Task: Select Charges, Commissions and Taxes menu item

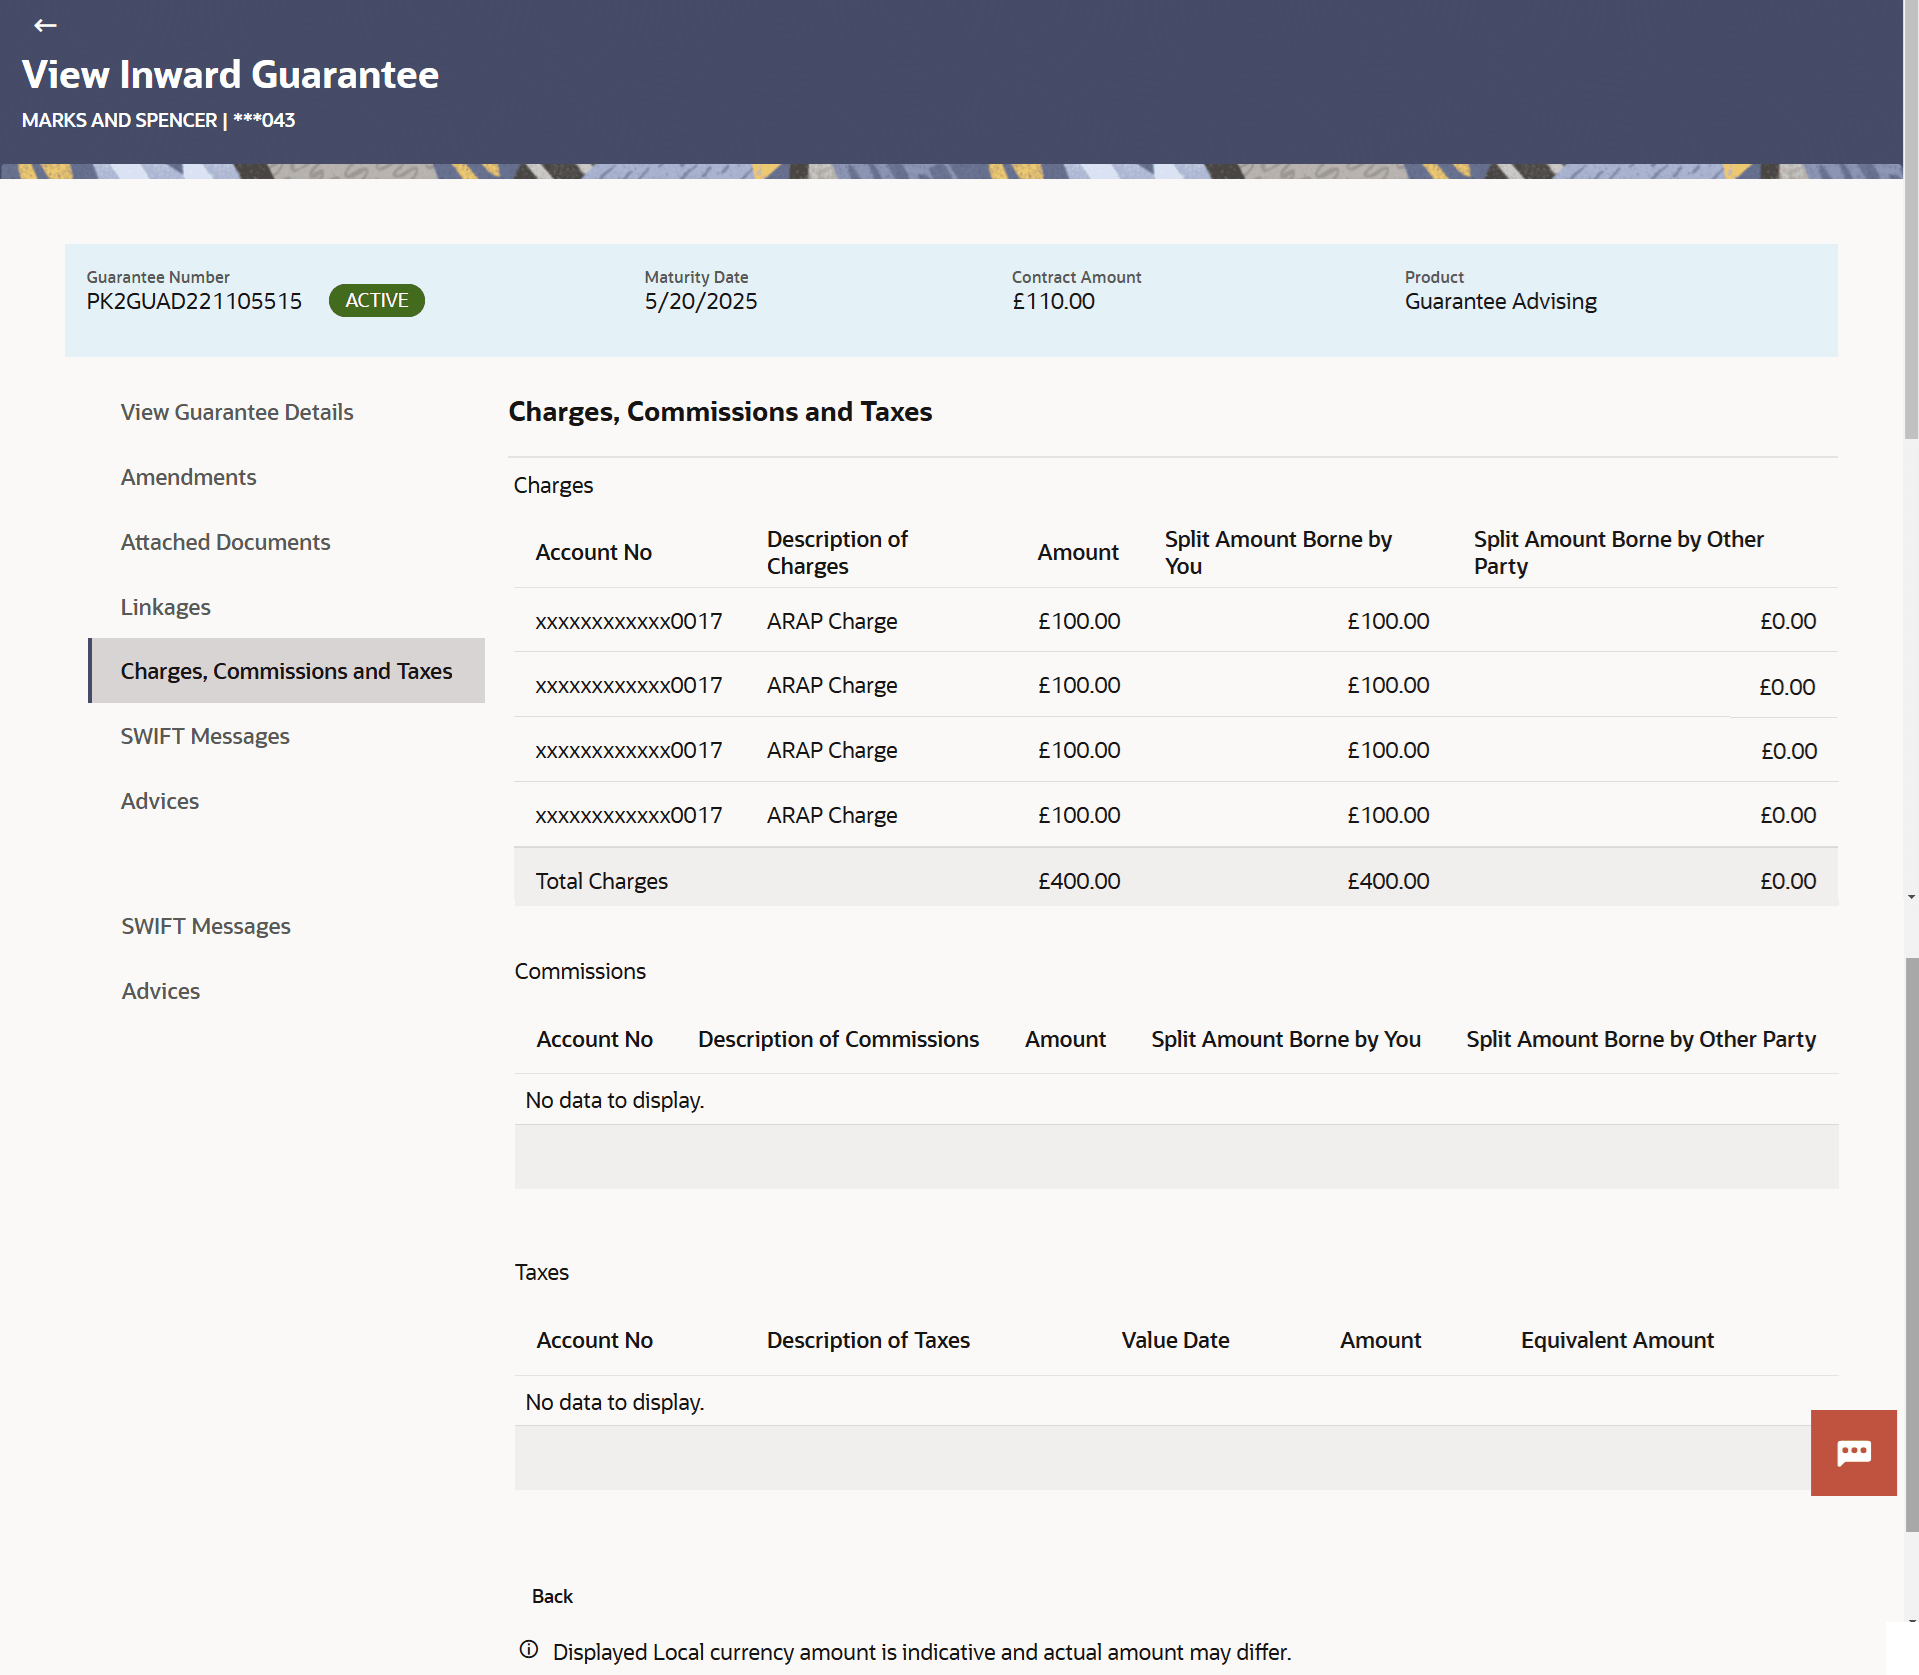Action: point(286,671)
